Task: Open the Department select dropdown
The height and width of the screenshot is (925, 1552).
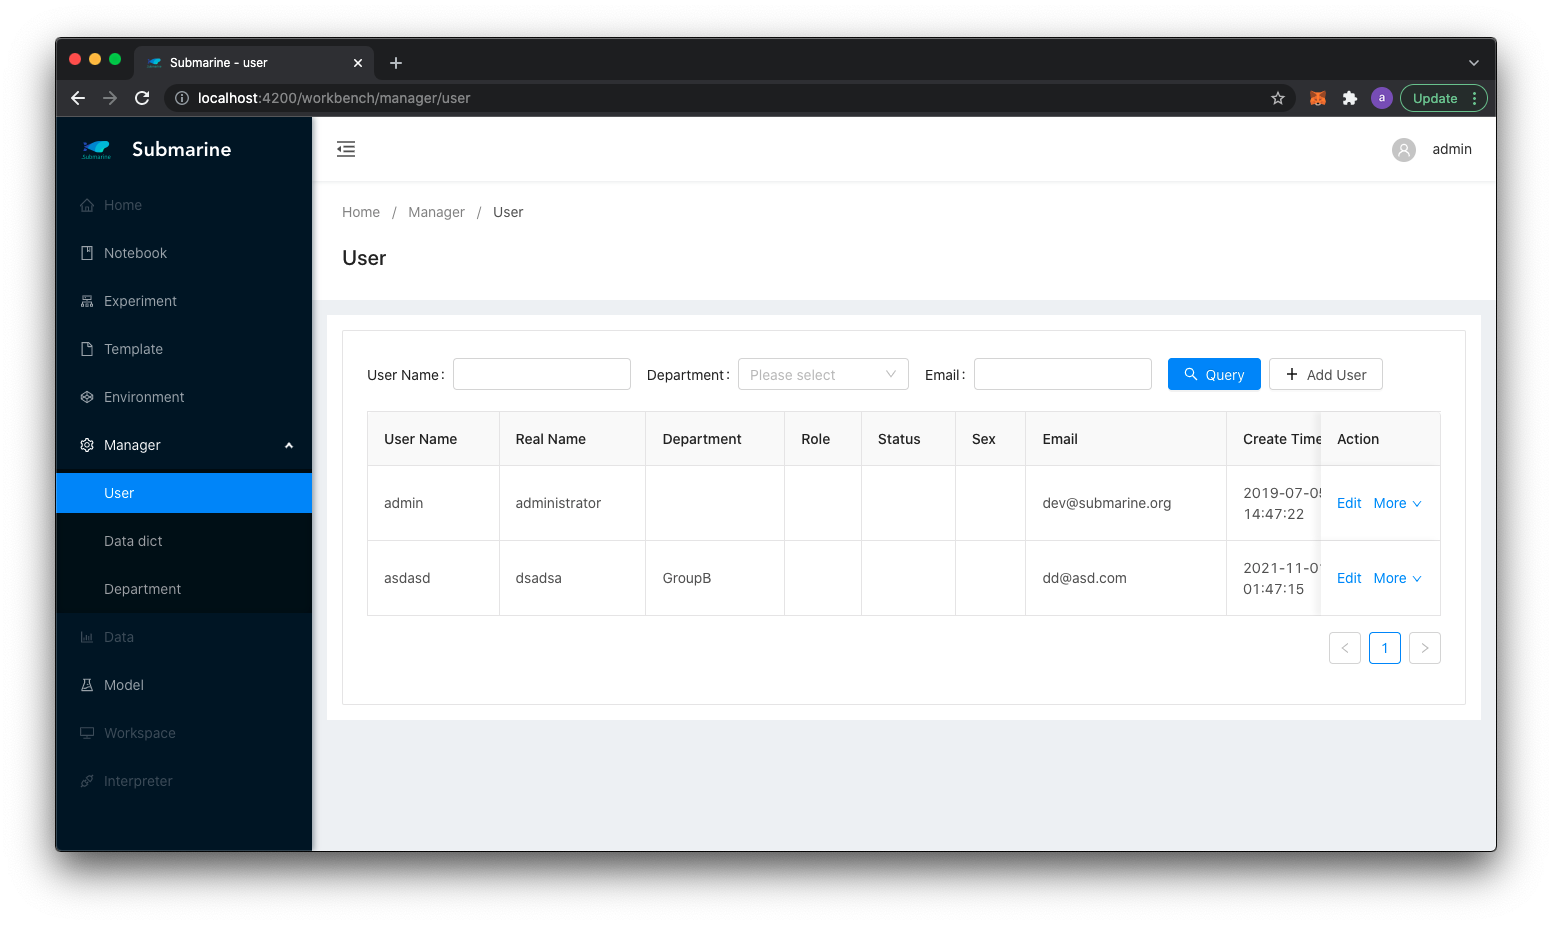Action: pyautogui.click(x=823, y=374)
